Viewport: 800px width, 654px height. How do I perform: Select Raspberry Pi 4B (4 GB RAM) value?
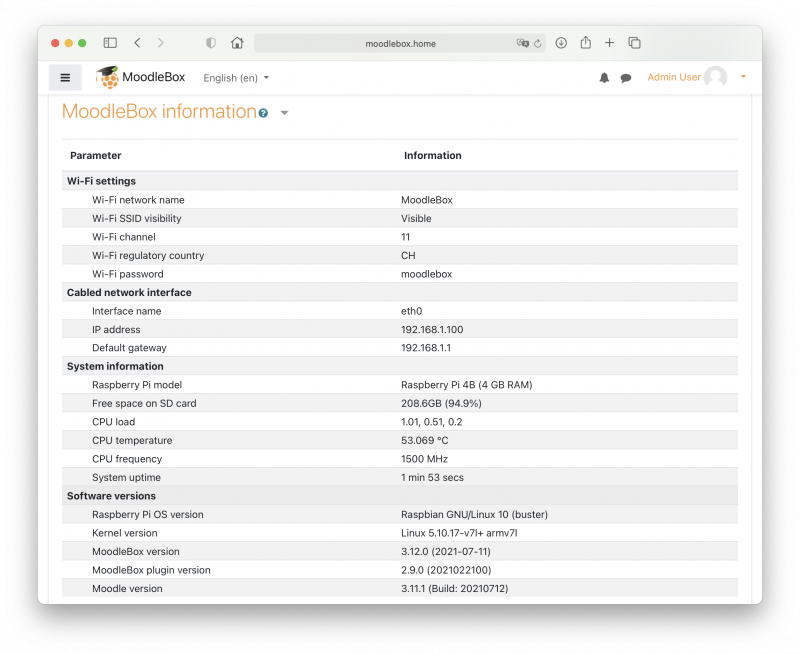pos(466,385)
